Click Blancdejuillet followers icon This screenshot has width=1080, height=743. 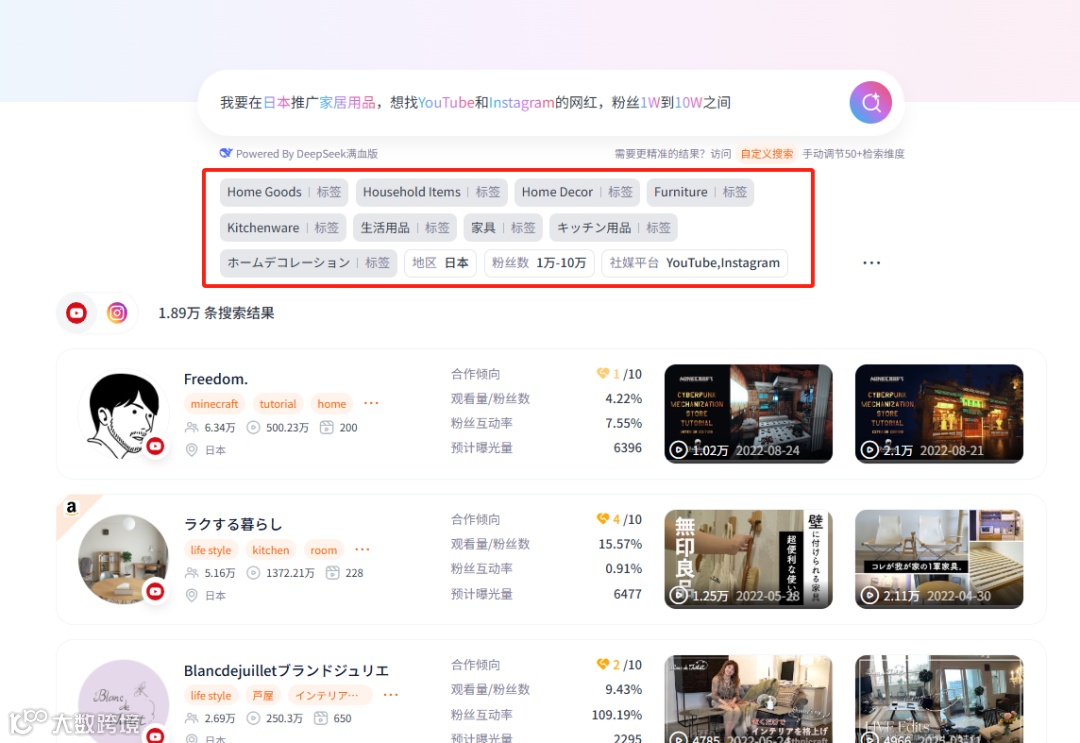pos(191,718)
